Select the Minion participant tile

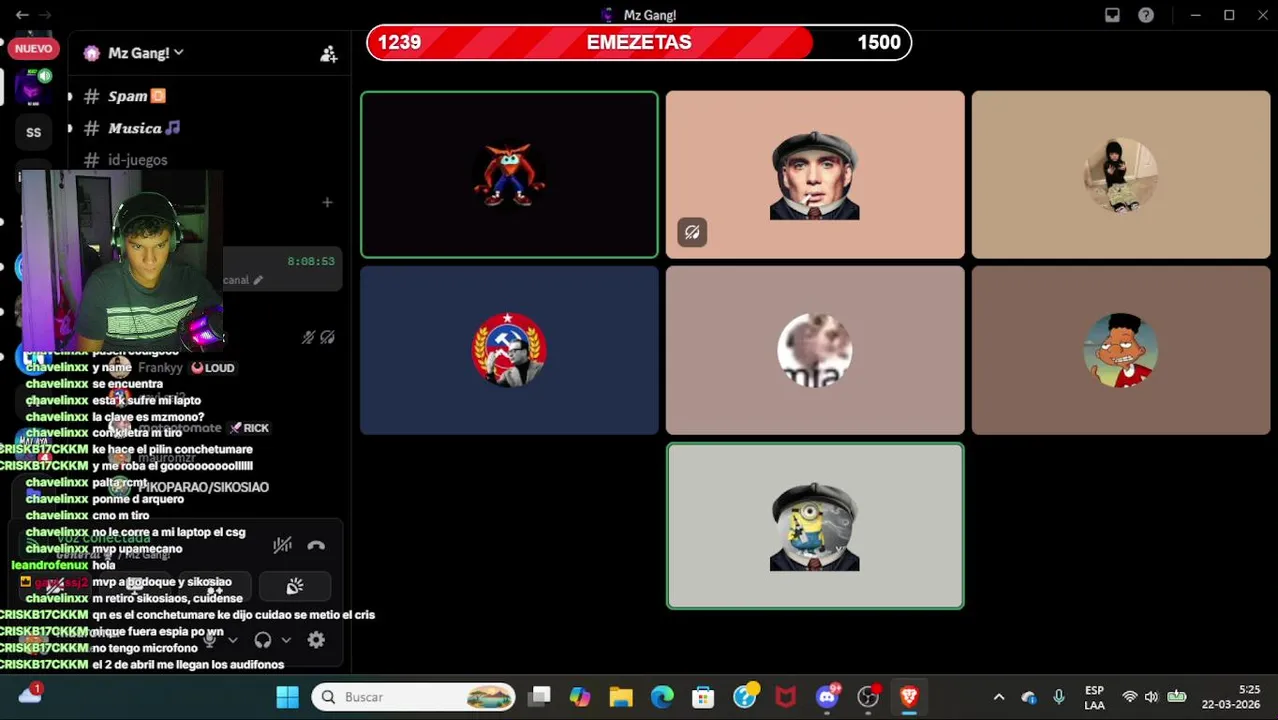click(815, 526)
